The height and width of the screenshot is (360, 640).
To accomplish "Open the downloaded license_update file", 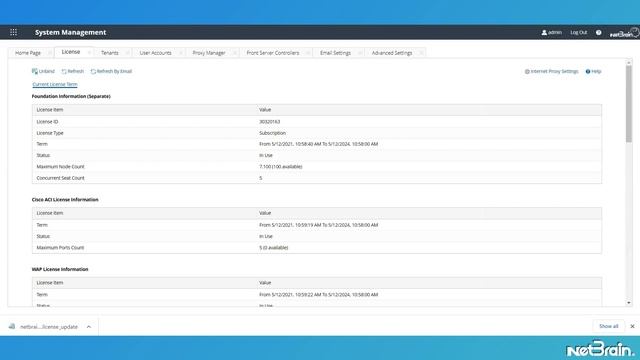I will 49,327.
